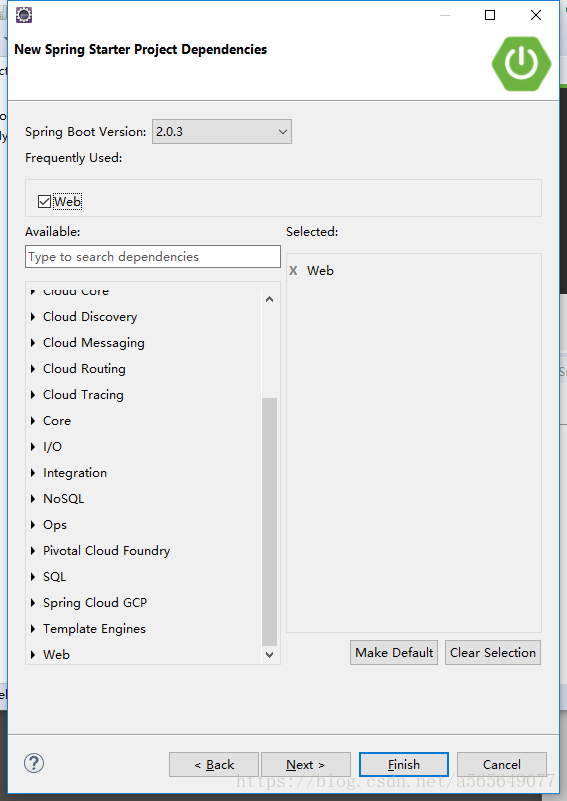
Task: Expand the NoSQL category
Action: point(33,499)
